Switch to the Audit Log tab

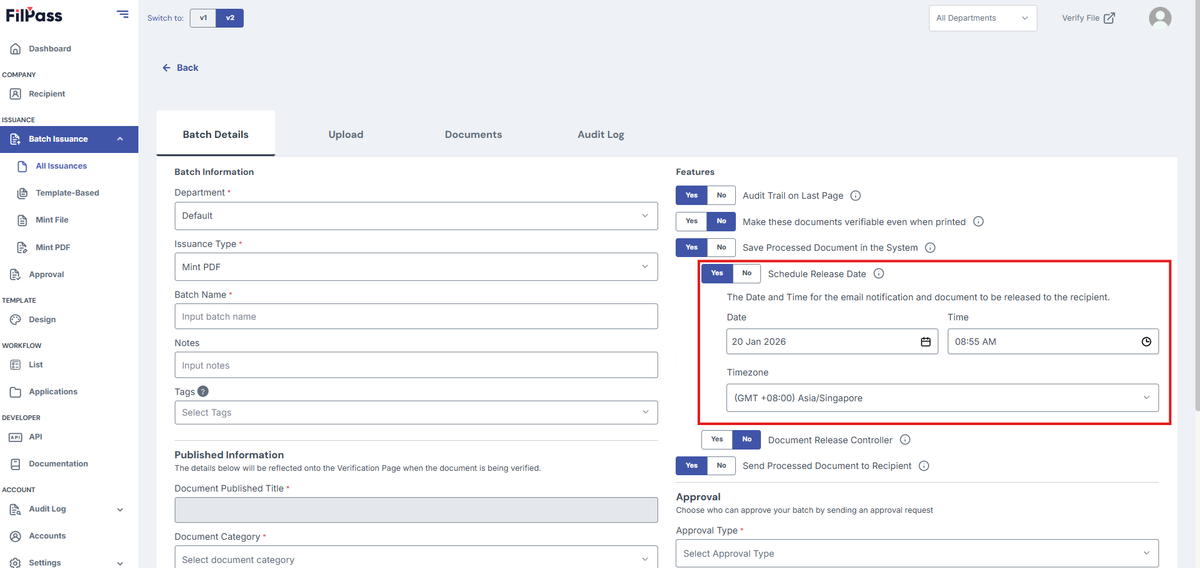tap(601, 134)
